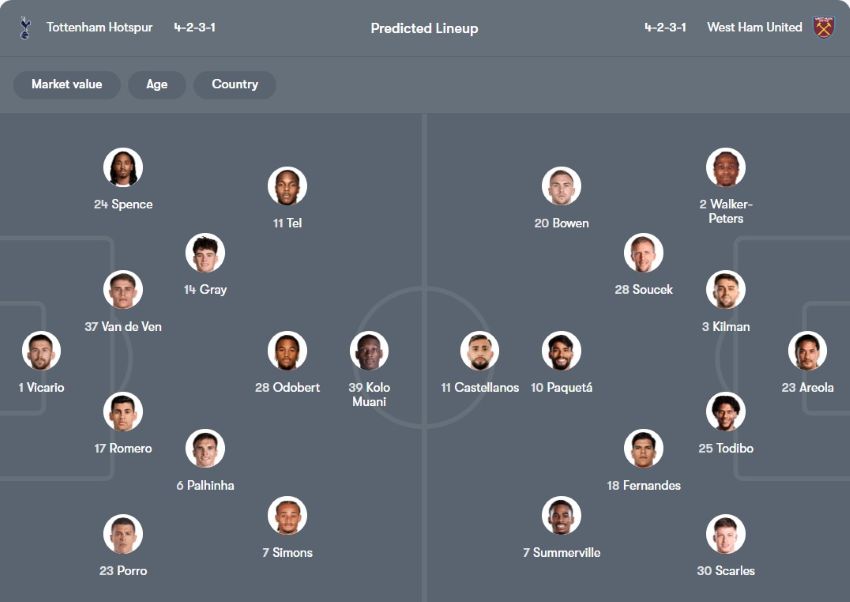The image size is (850, 602).
Task: Toggle the Age filter chip
Action: pos(157,85)
